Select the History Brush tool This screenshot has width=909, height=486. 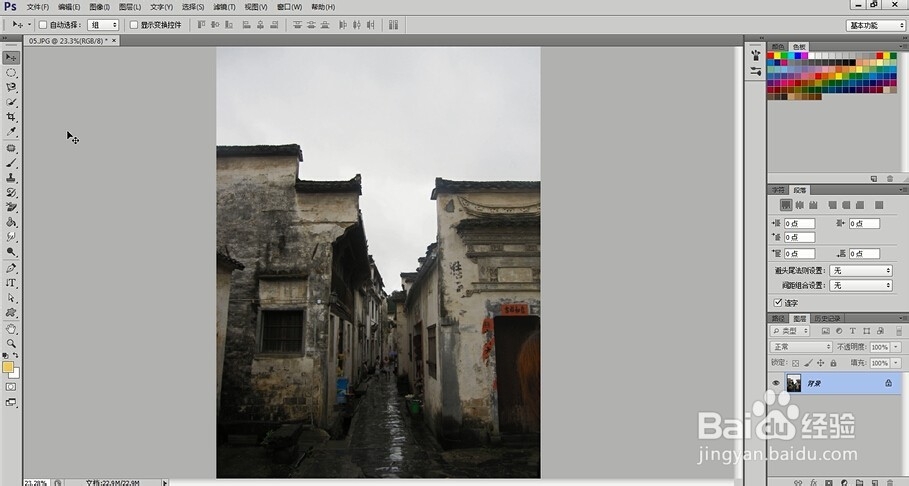pos(11,193)
